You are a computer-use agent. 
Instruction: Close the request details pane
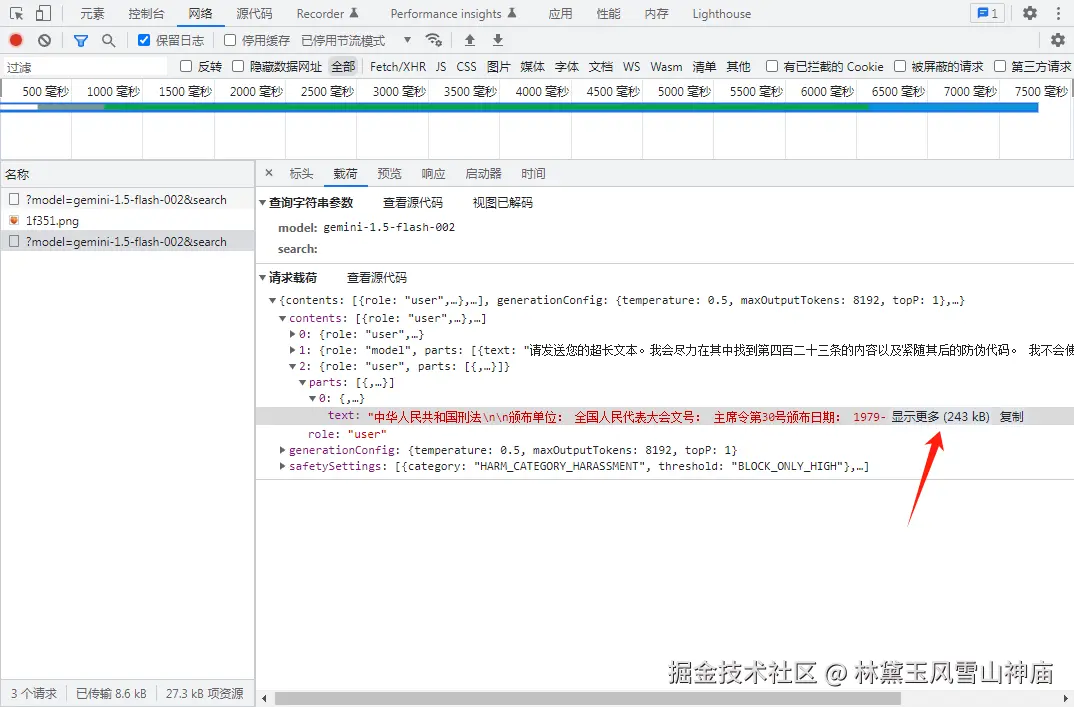[x=268, y=173]
